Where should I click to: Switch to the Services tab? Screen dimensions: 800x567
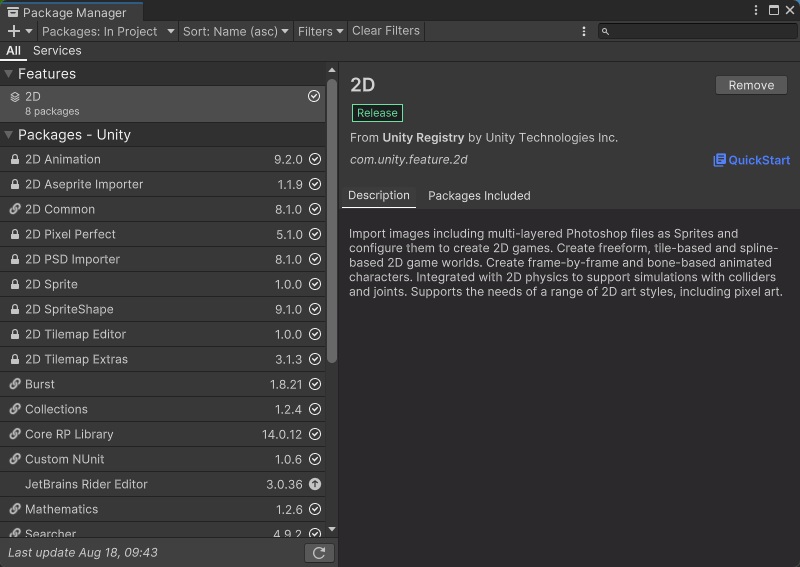57,51
